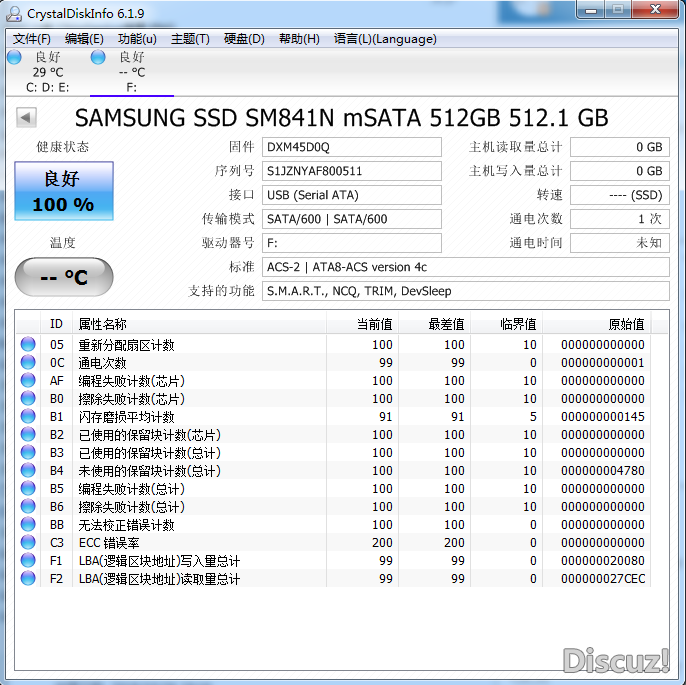Select the 闪存磨损平均计数 attribute name
This screenshot has width=686, height=685.
pos(126,417)
